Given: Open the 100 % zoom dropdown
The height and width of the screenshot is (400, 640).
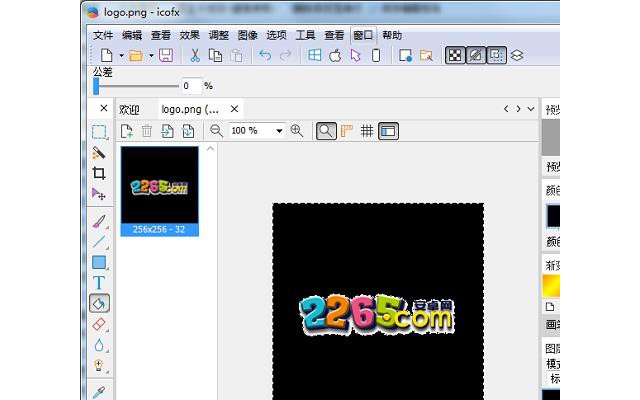Looking at the screenshot, I should tap(279, 131).
